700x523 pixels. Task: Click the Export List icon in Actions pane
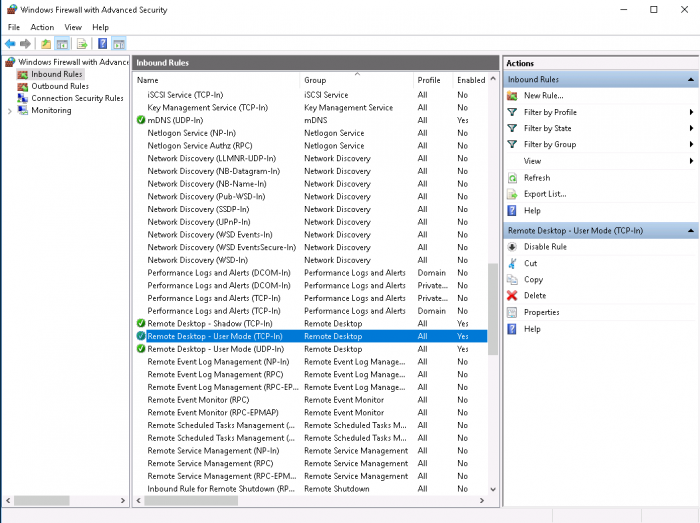[512, 194]
